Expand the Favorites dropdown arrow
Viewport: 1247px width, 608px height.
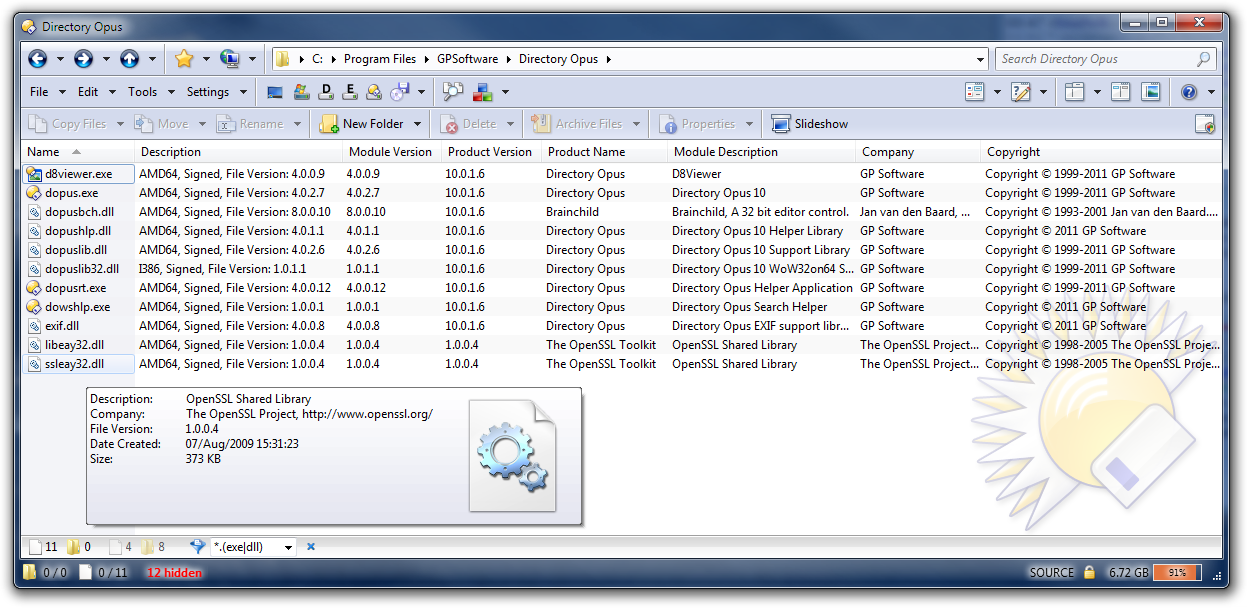(206, 59)
